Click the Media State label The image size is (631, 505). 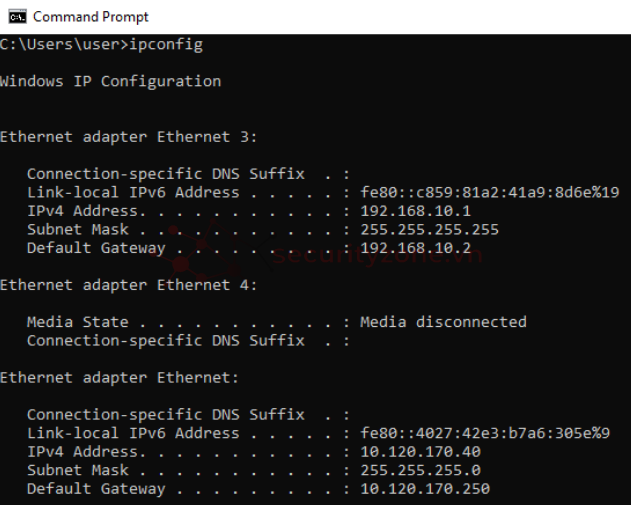pos(78,322)
